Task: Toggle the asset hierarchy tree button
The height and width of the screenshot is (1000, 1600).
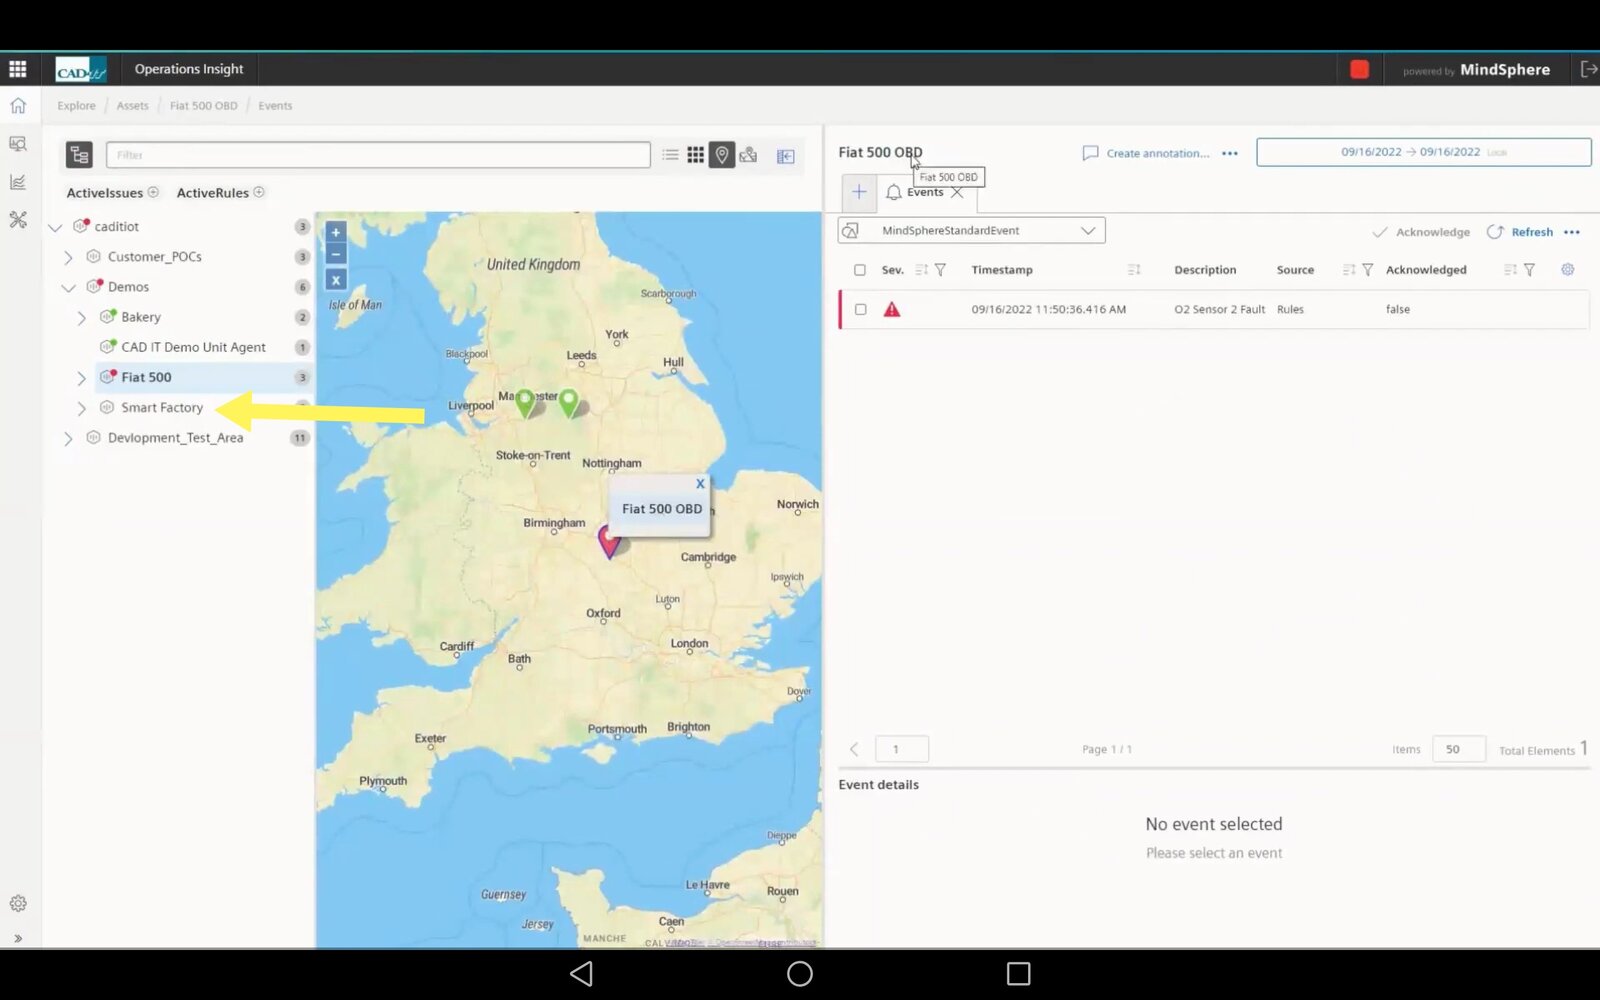Action: 79,155
